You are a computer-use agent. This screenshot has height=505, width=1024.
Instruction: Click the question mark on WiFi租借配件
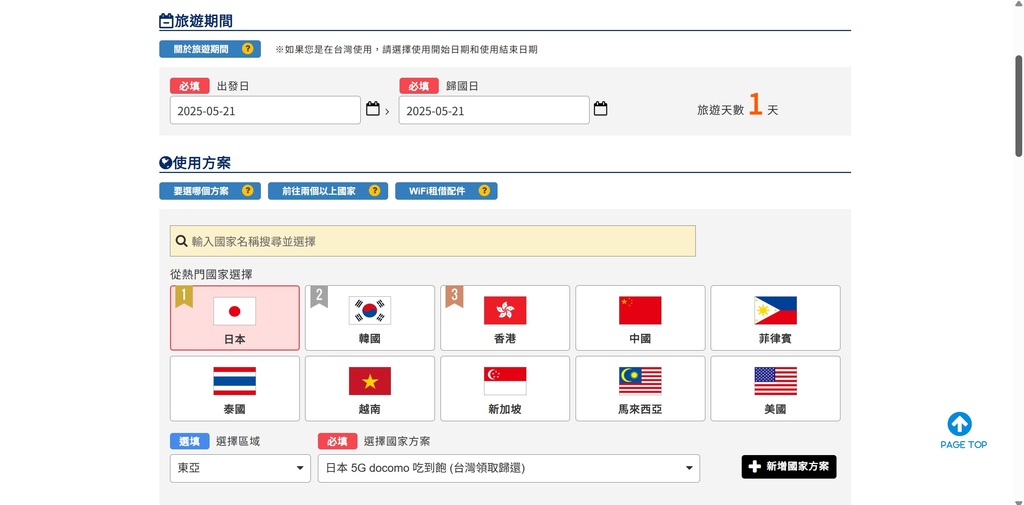(484, 191)
